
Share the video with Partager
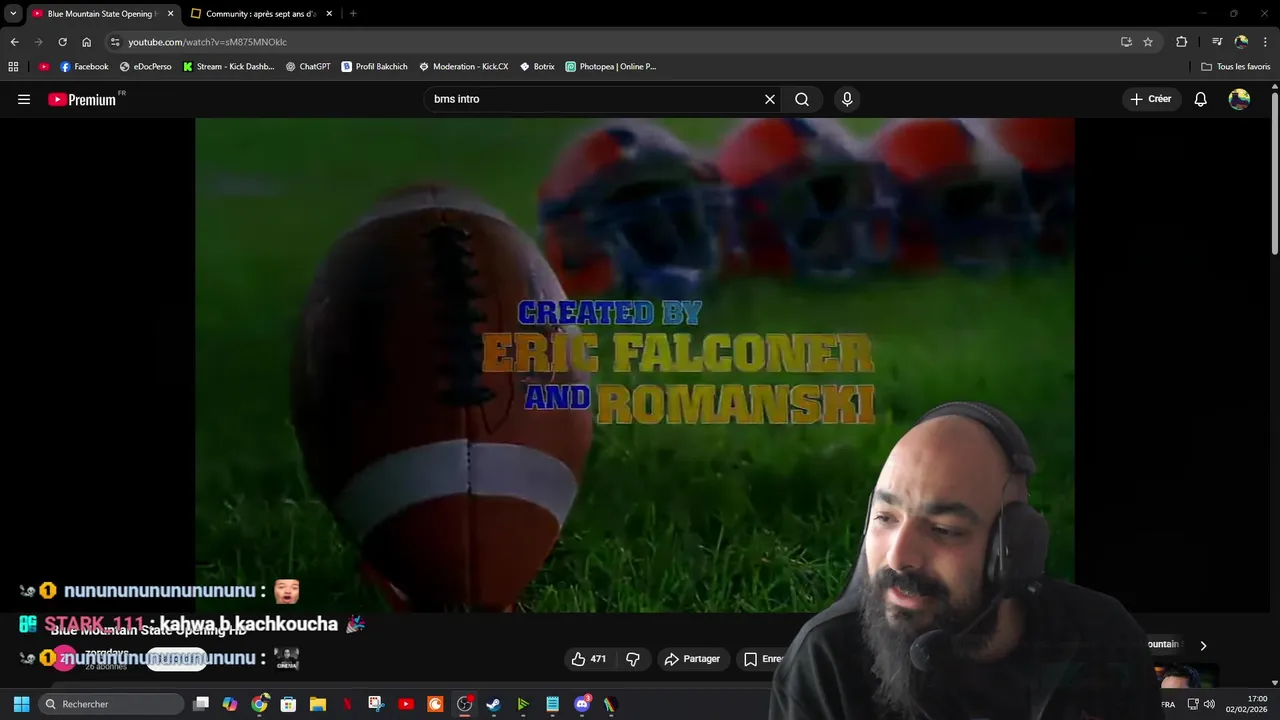click(x=692, y=659)
